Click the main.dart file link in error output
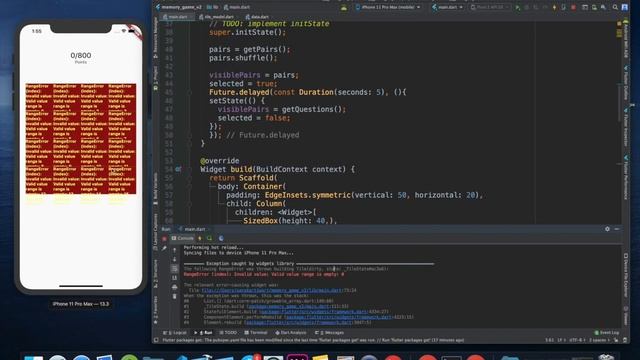 272,290
